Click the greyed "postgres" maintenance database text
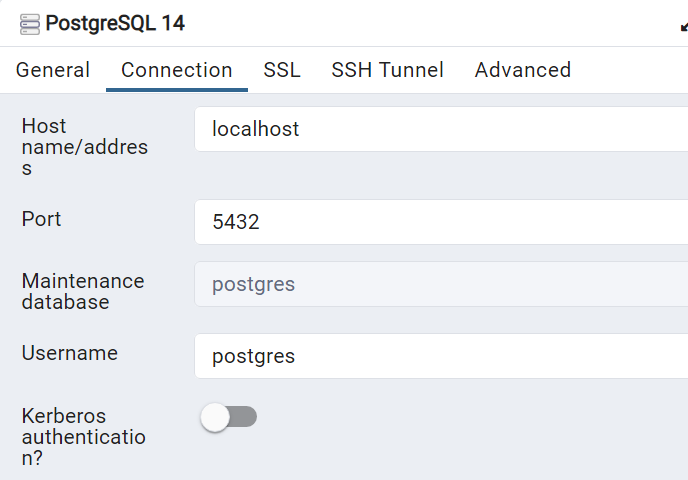 click(x=254, y=284)
